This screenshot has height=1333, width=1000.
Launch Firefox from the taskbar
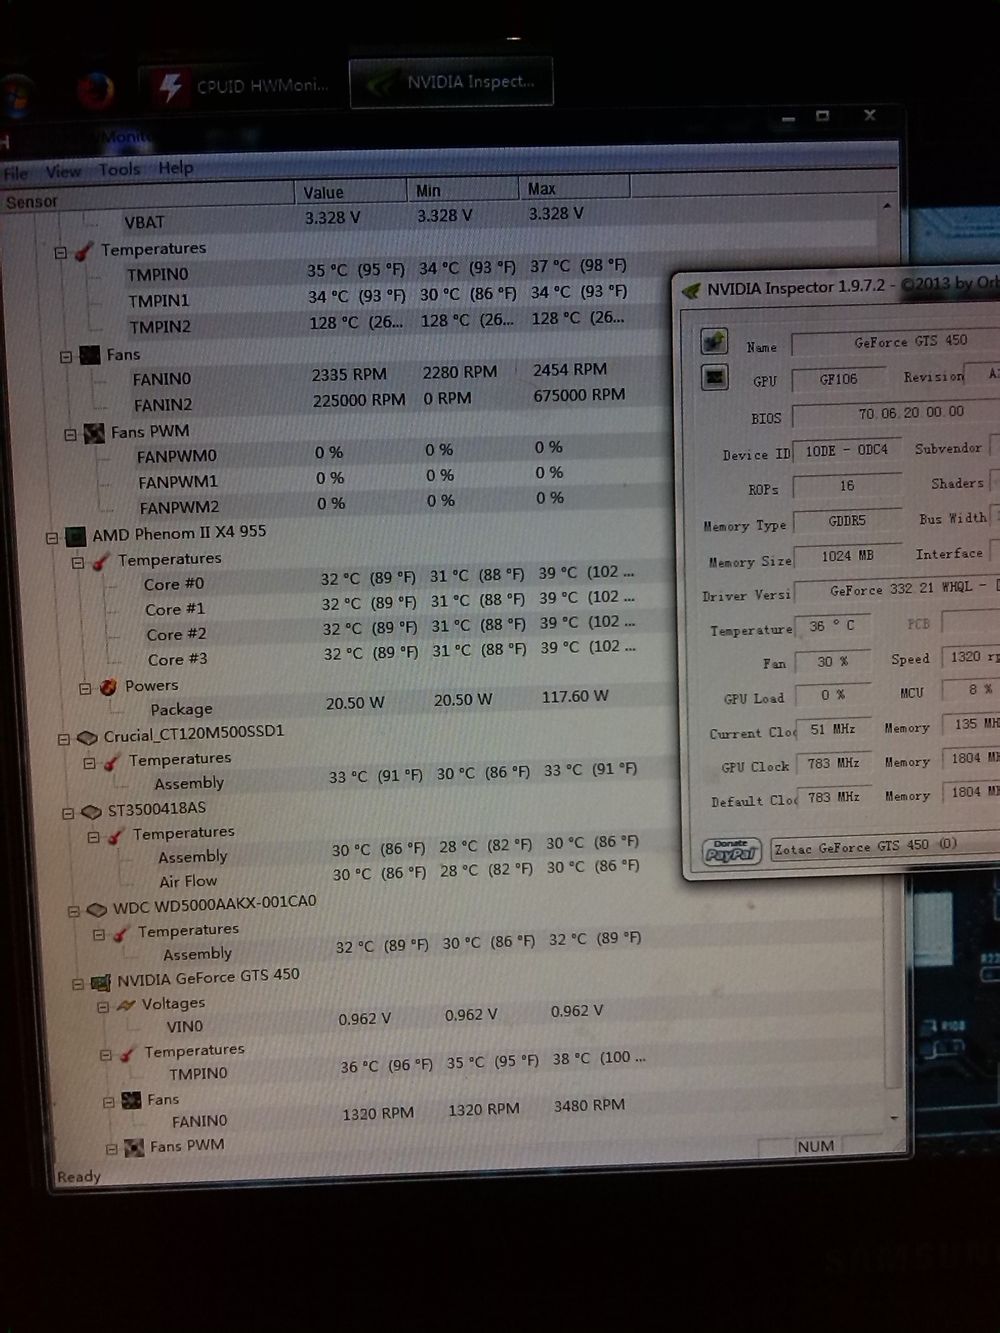[96, 91]
